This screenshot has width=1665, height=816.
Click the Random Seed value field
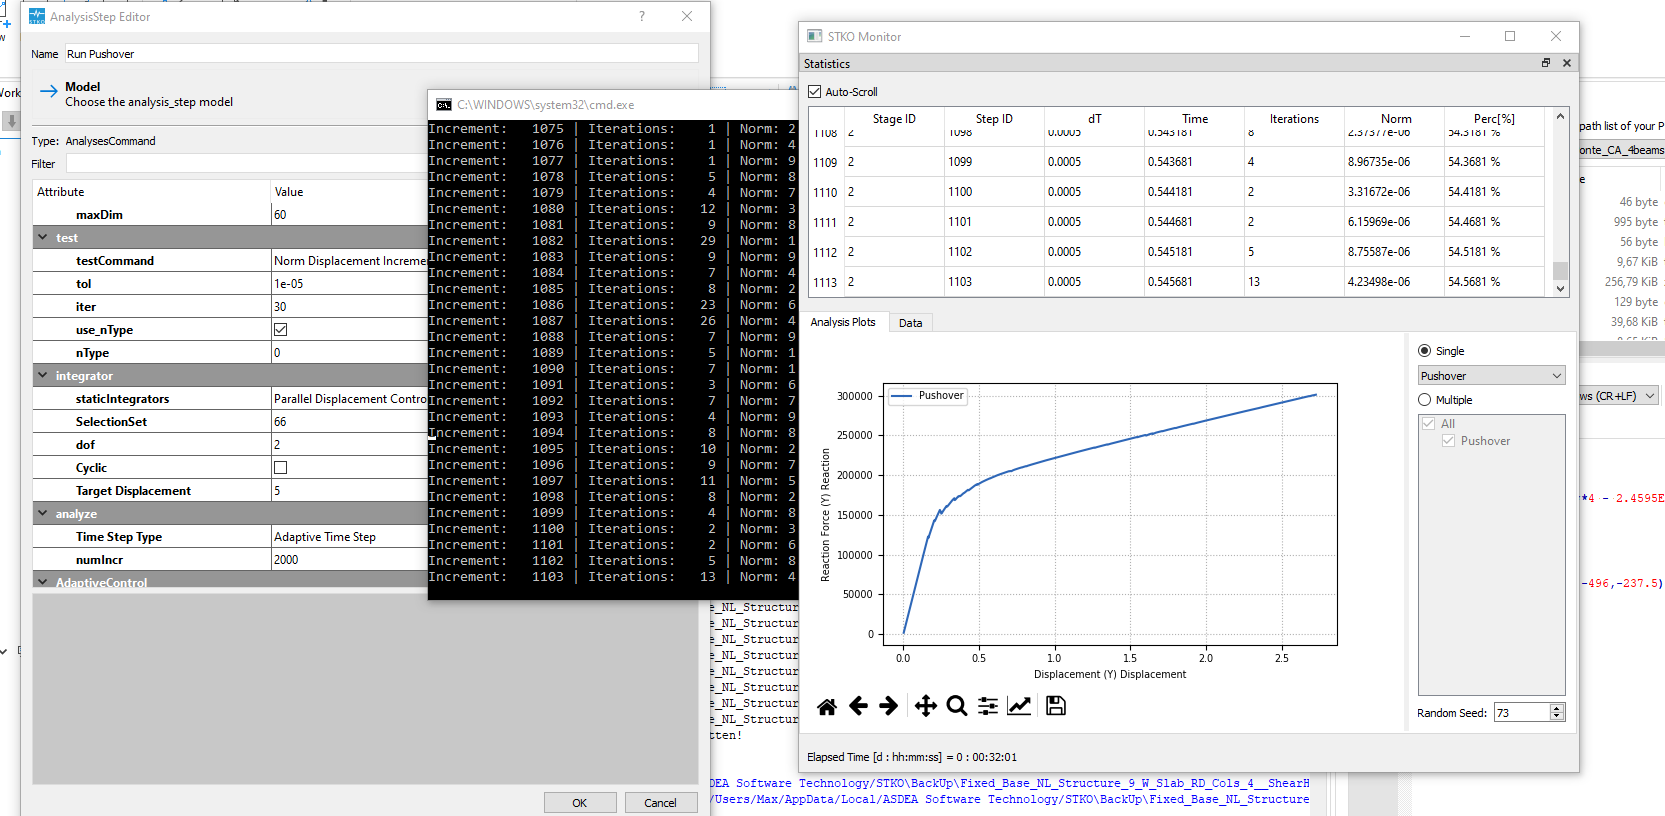pyautogui.click(x=1521, y=713)
